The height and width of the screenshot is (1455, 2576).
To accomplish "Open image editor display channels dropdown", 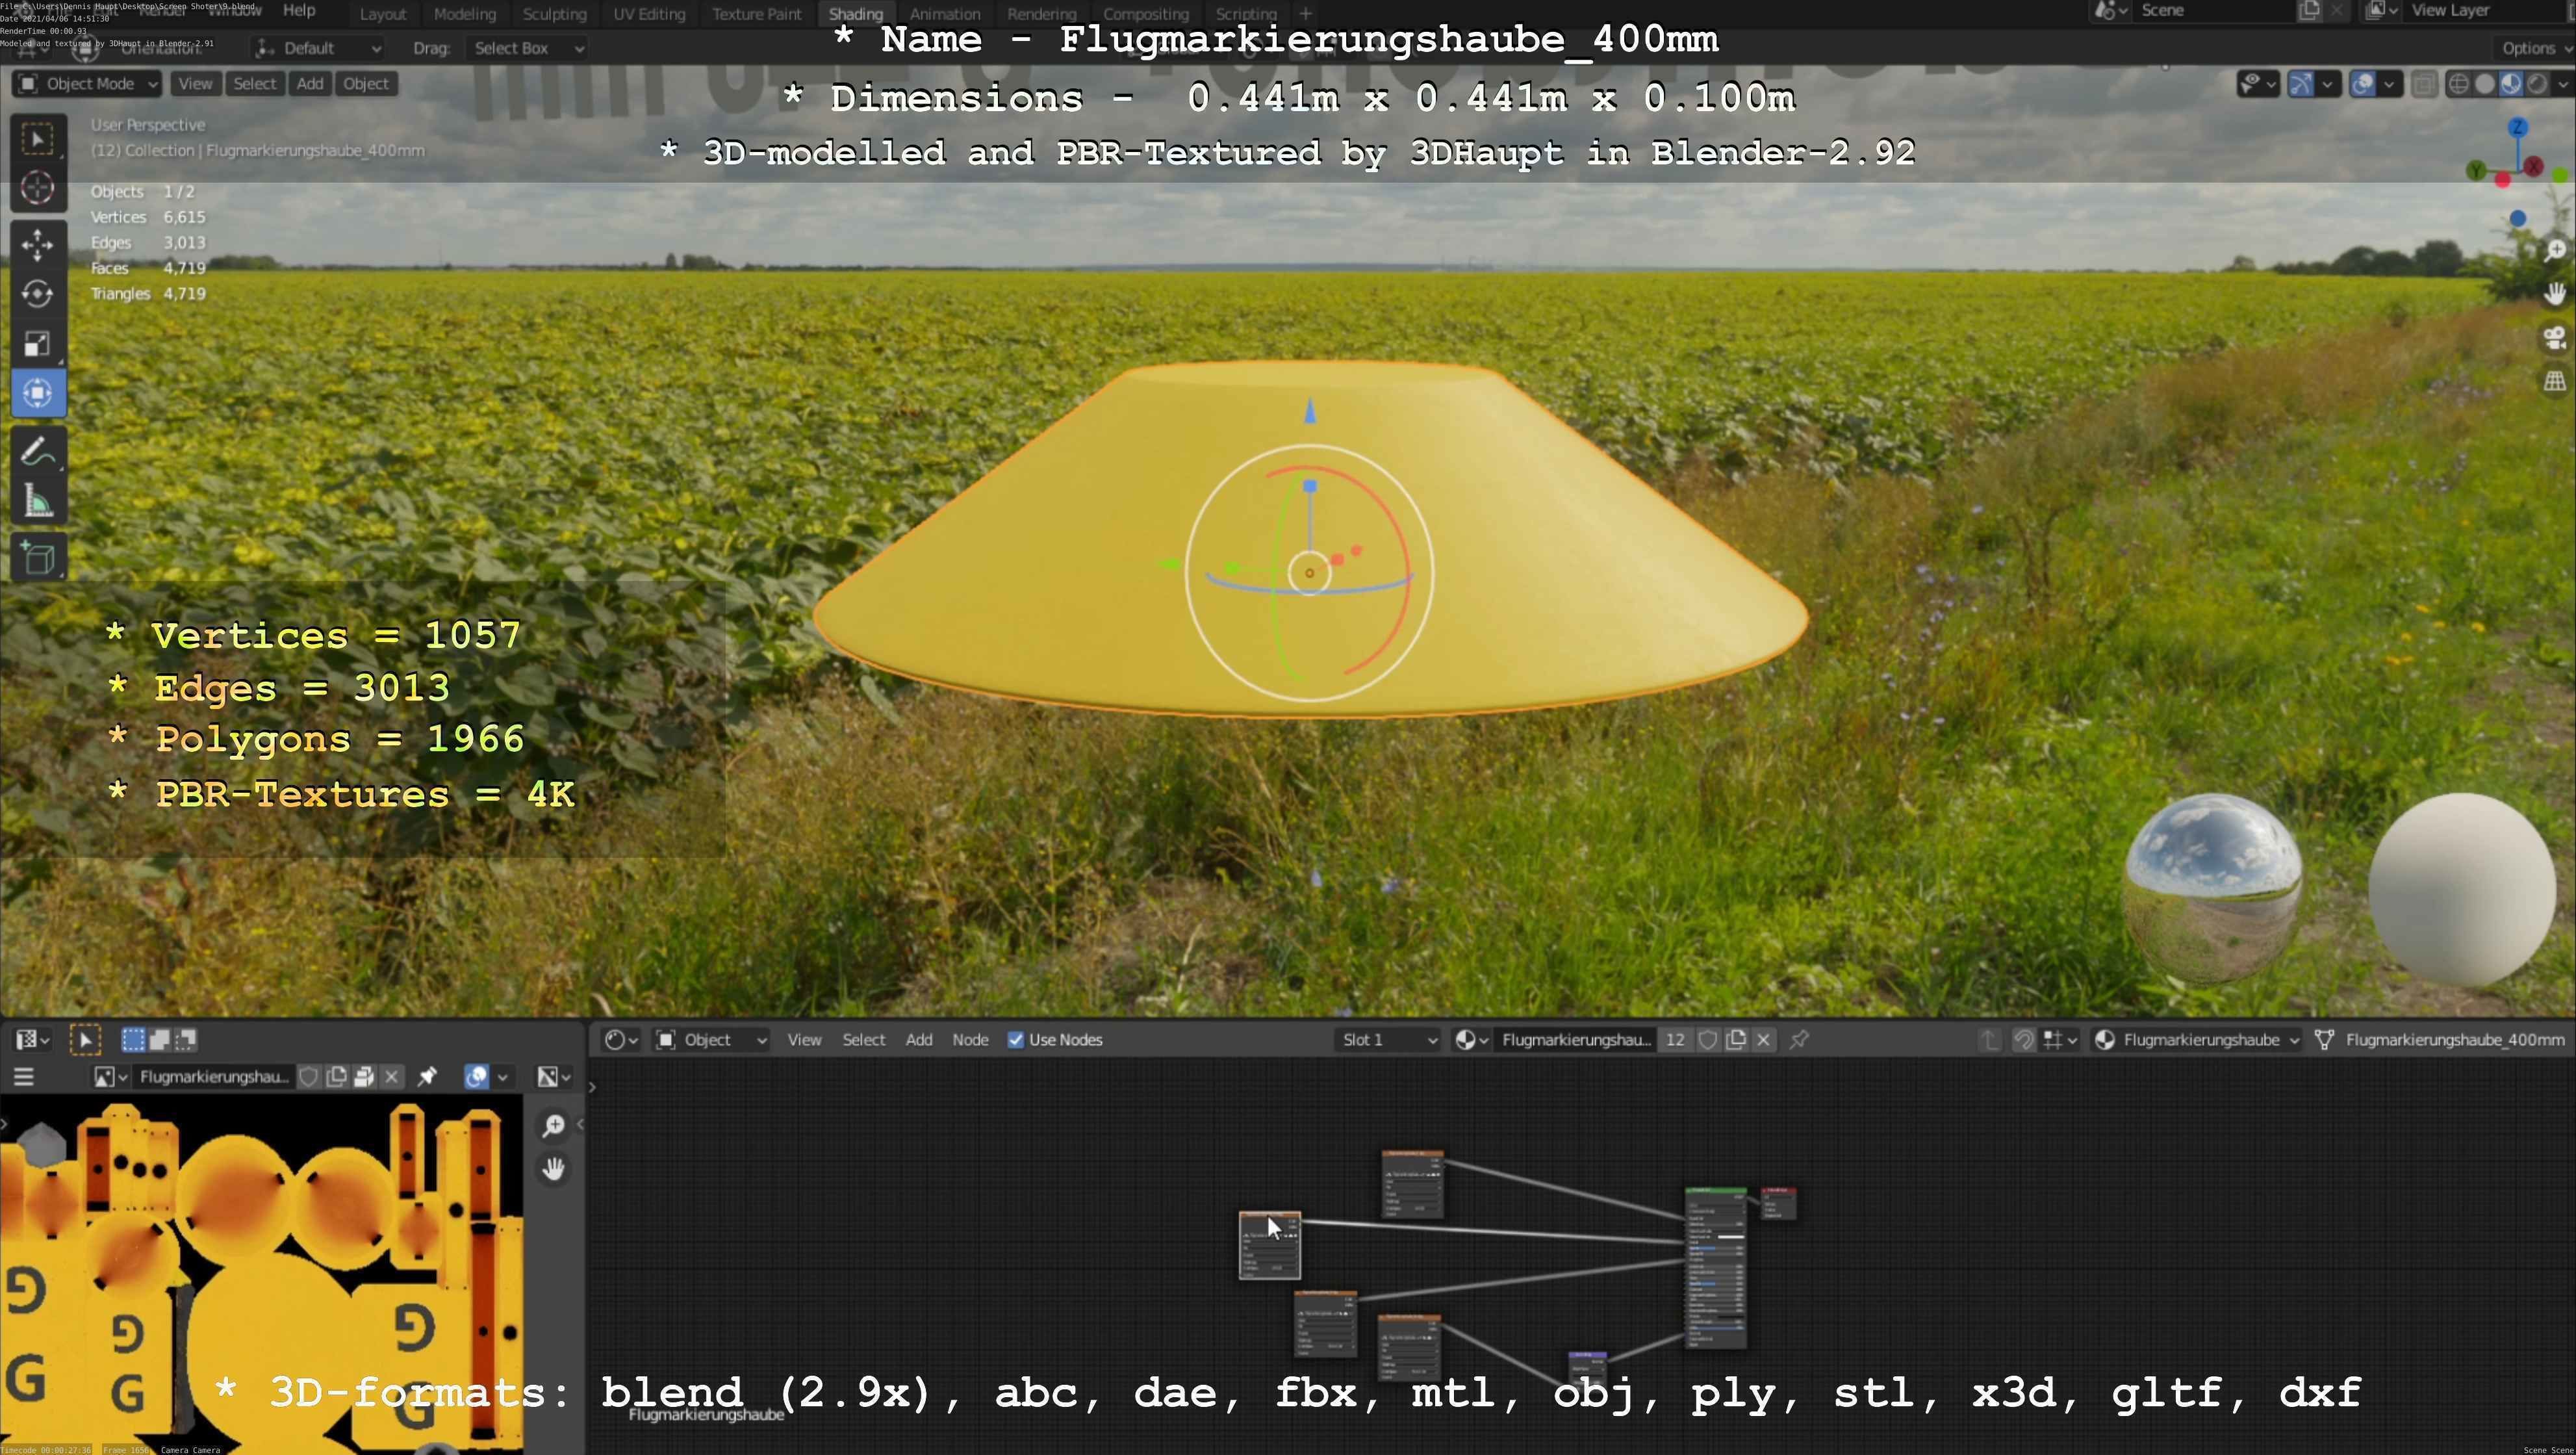I will coord(553,1077).
